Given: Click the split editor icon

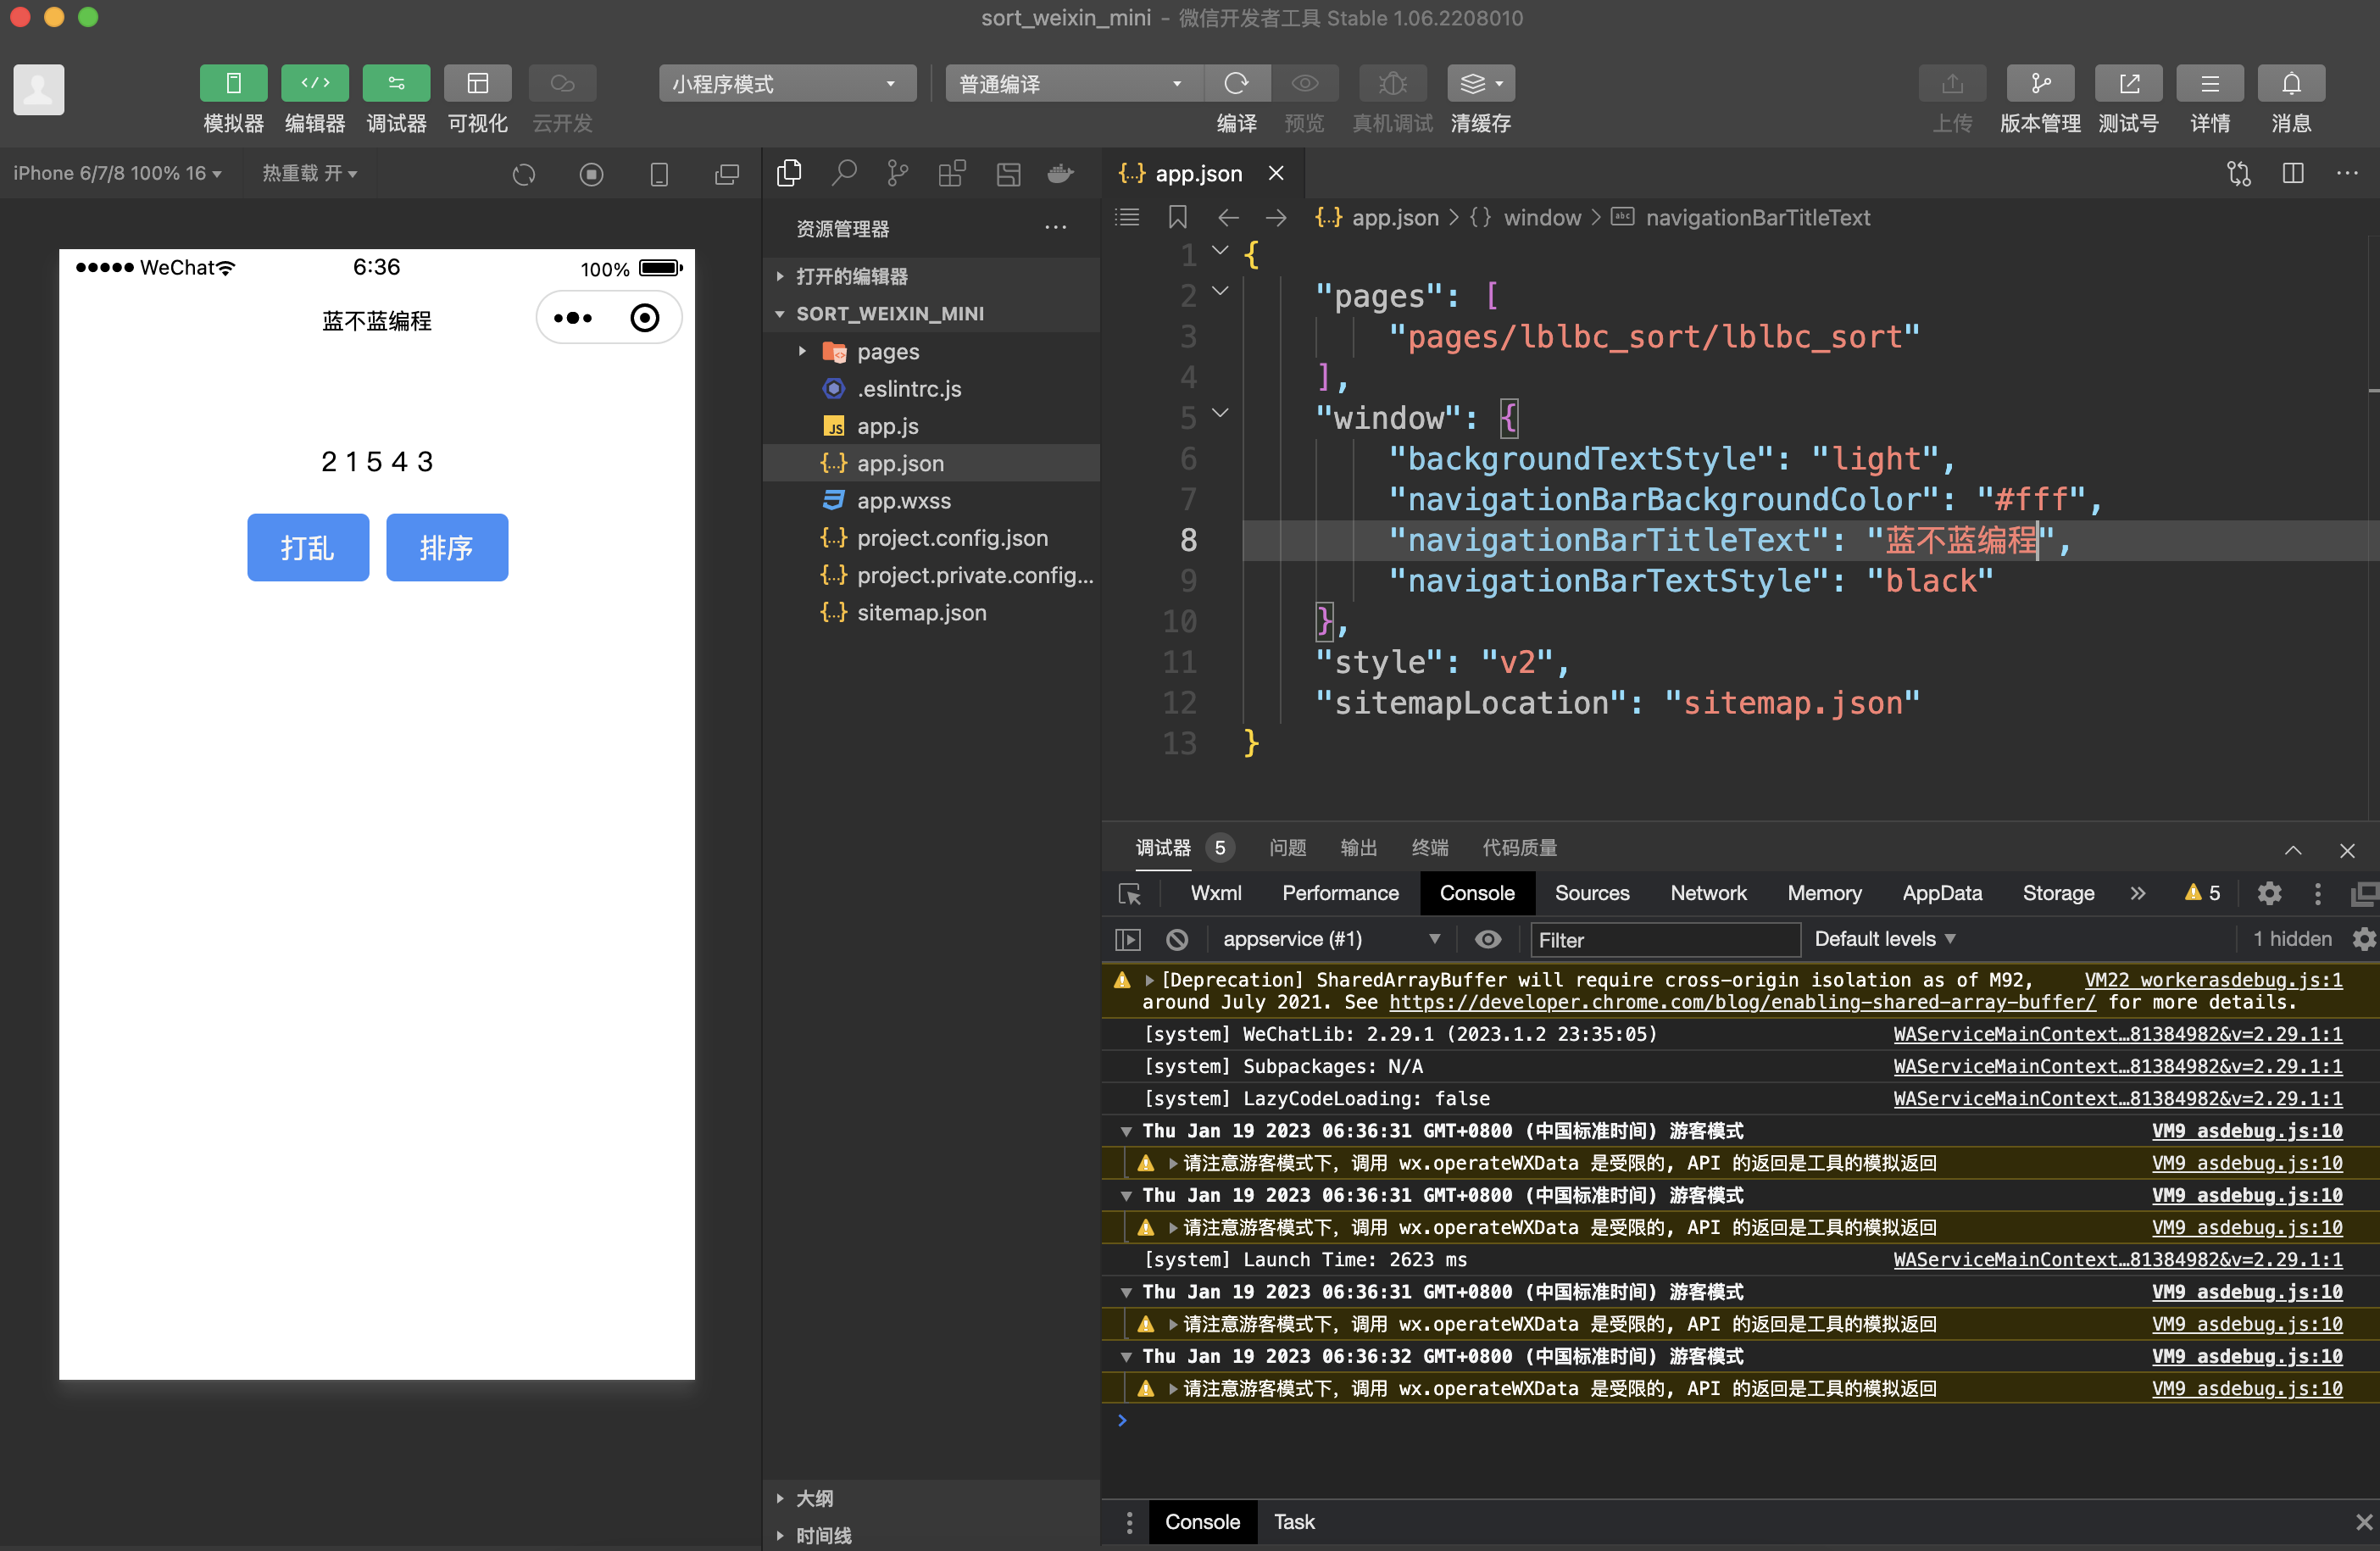Looking at the screenshot, I should (2293, 173).
